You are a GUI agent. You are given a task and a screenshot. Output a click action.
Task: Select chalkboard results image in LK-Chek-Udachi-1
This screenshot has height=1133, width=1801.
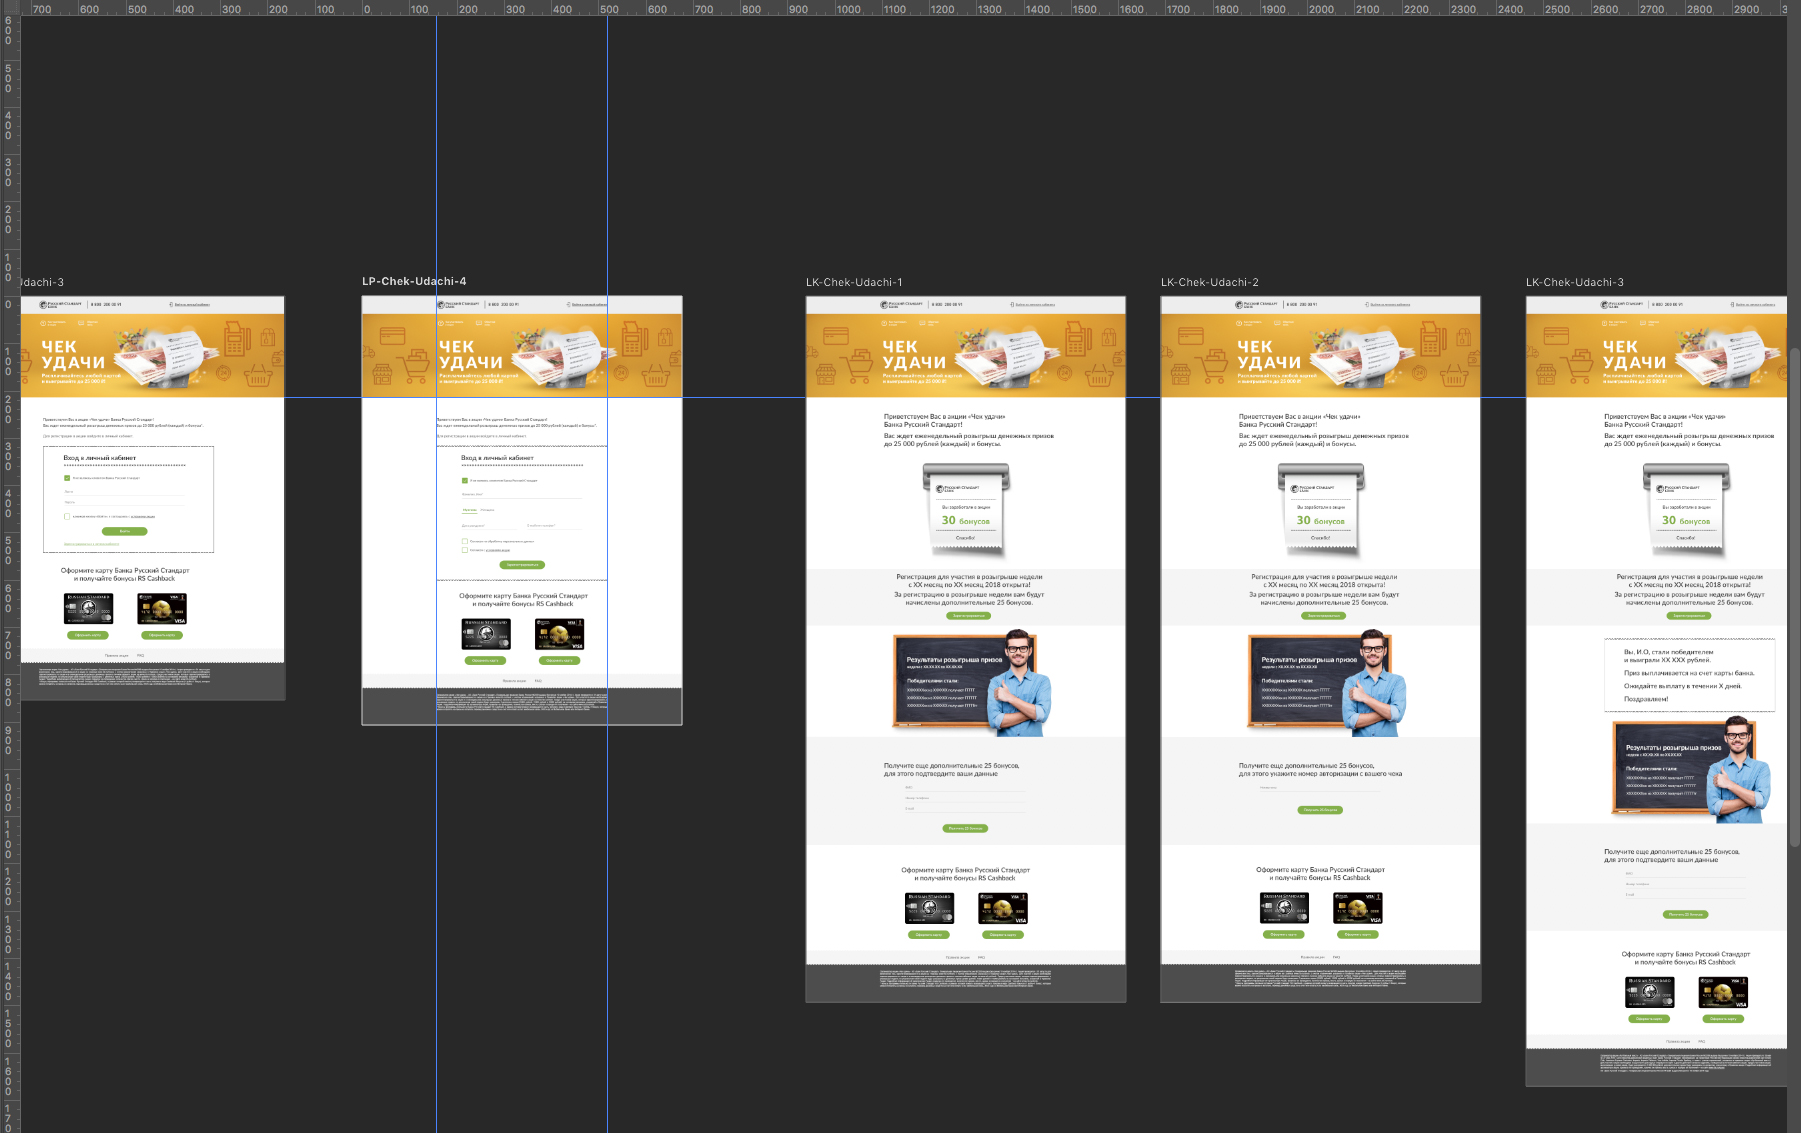click(972, 683)
